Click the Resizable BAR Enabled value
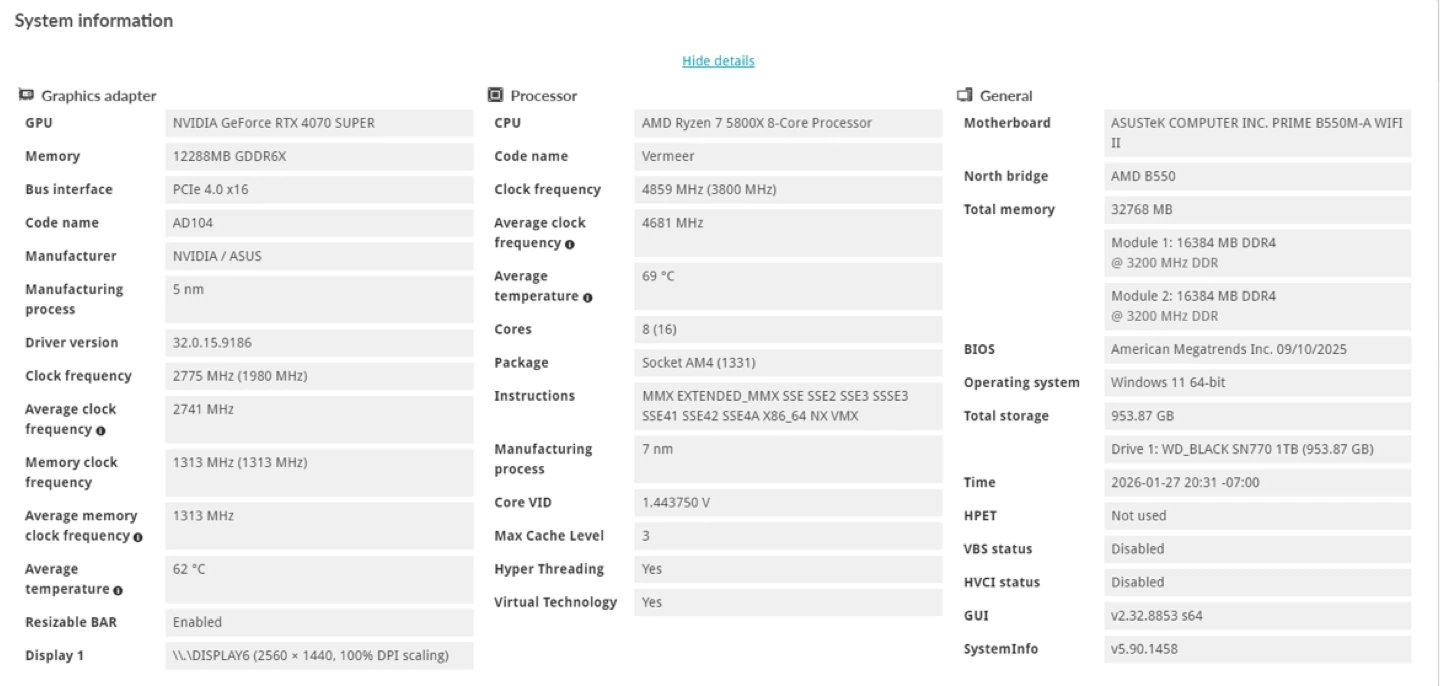 pyautogui.click(x=197, y=622)
